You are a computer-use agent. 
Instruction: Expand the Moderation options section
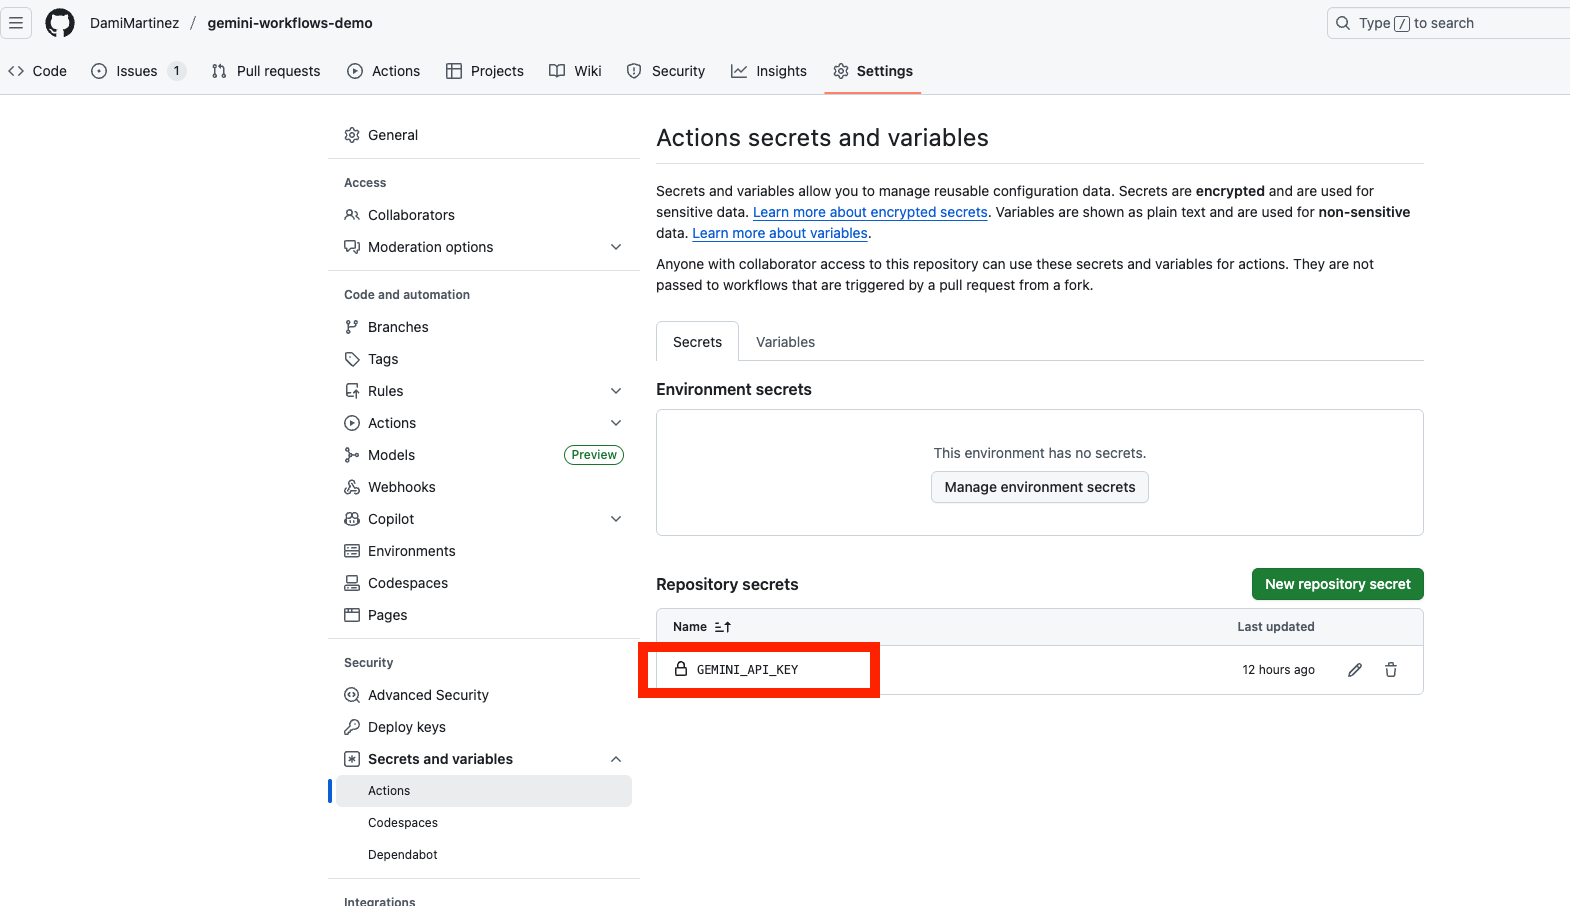616,247
